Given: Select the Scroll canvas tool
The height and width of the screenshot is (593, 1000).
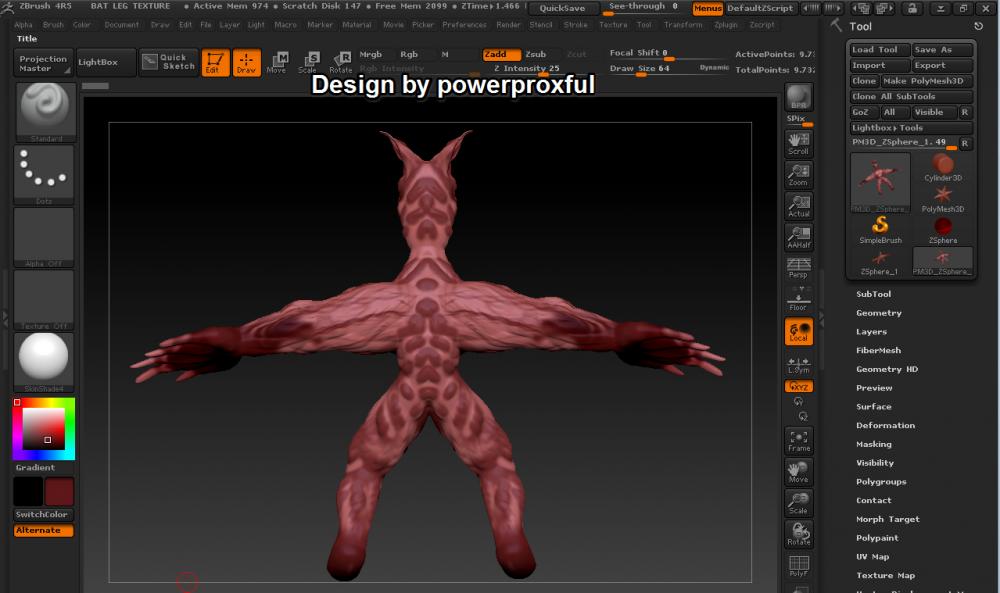Looking at the screenshot, I should pos(798,144).
